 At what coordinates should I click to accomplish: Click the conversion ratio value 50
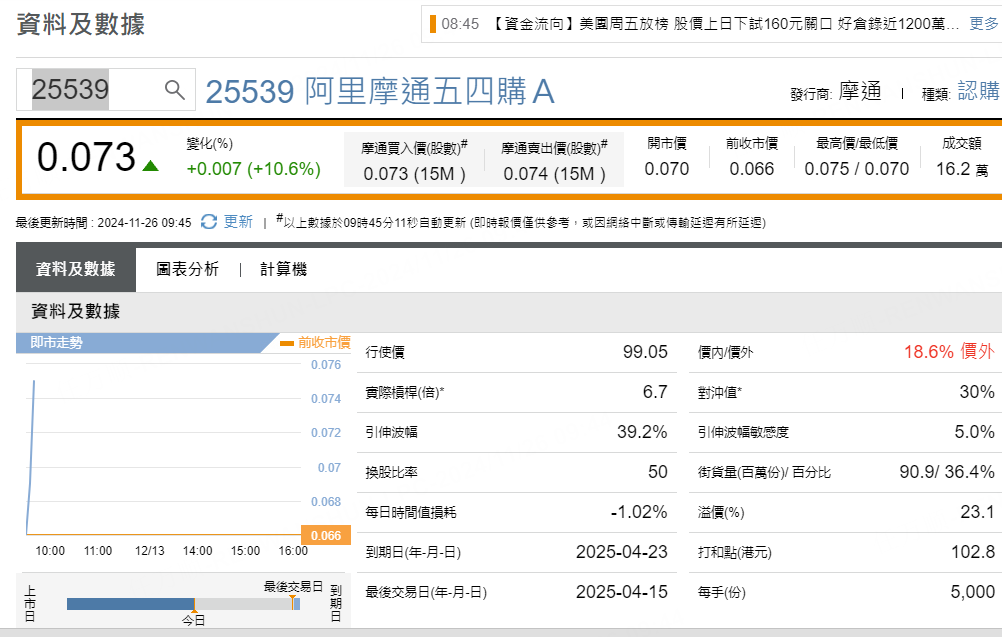[658, 472]
